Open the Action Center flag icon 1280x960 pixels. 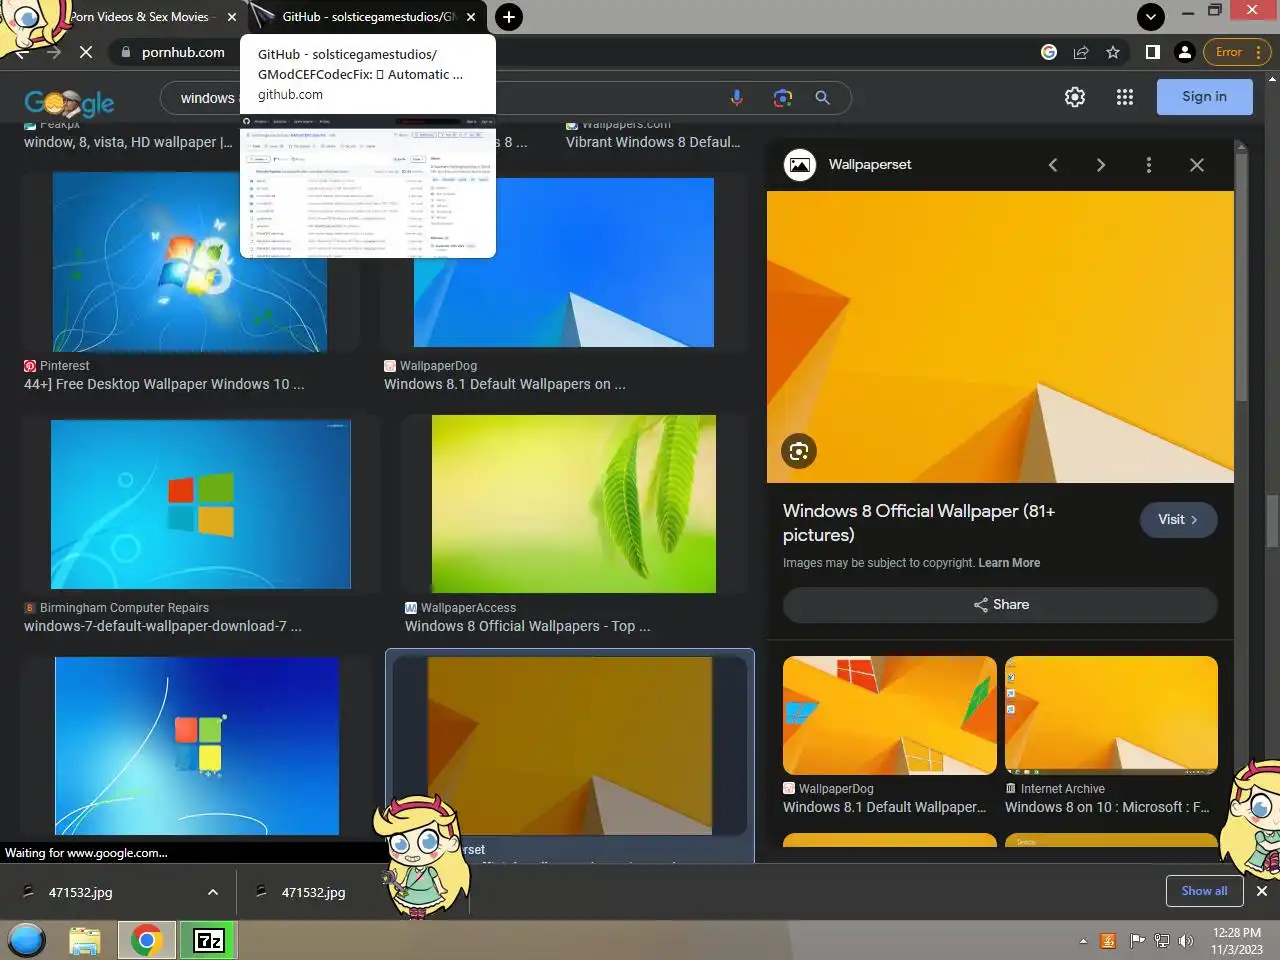pos(1136,941)
